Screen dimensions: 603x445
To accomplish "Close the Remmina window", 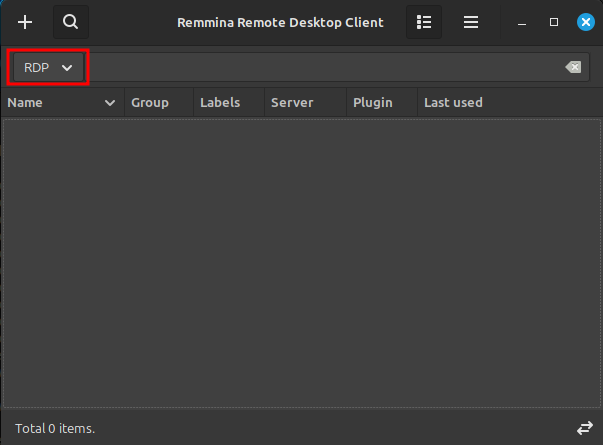I will (586, 22).
